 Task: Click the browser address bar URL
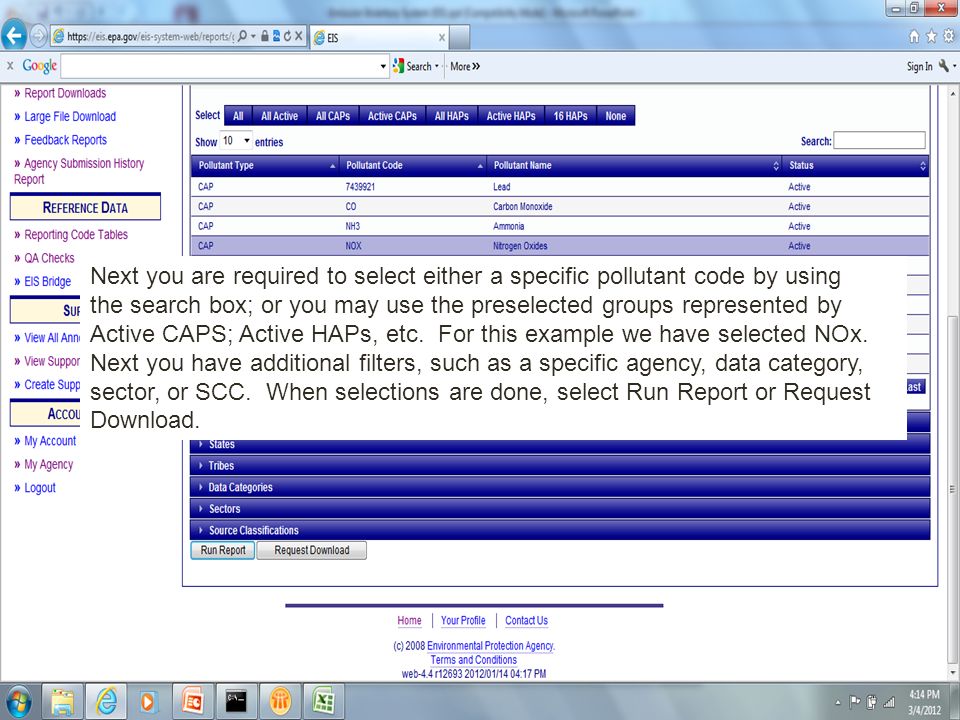[150, 36]
